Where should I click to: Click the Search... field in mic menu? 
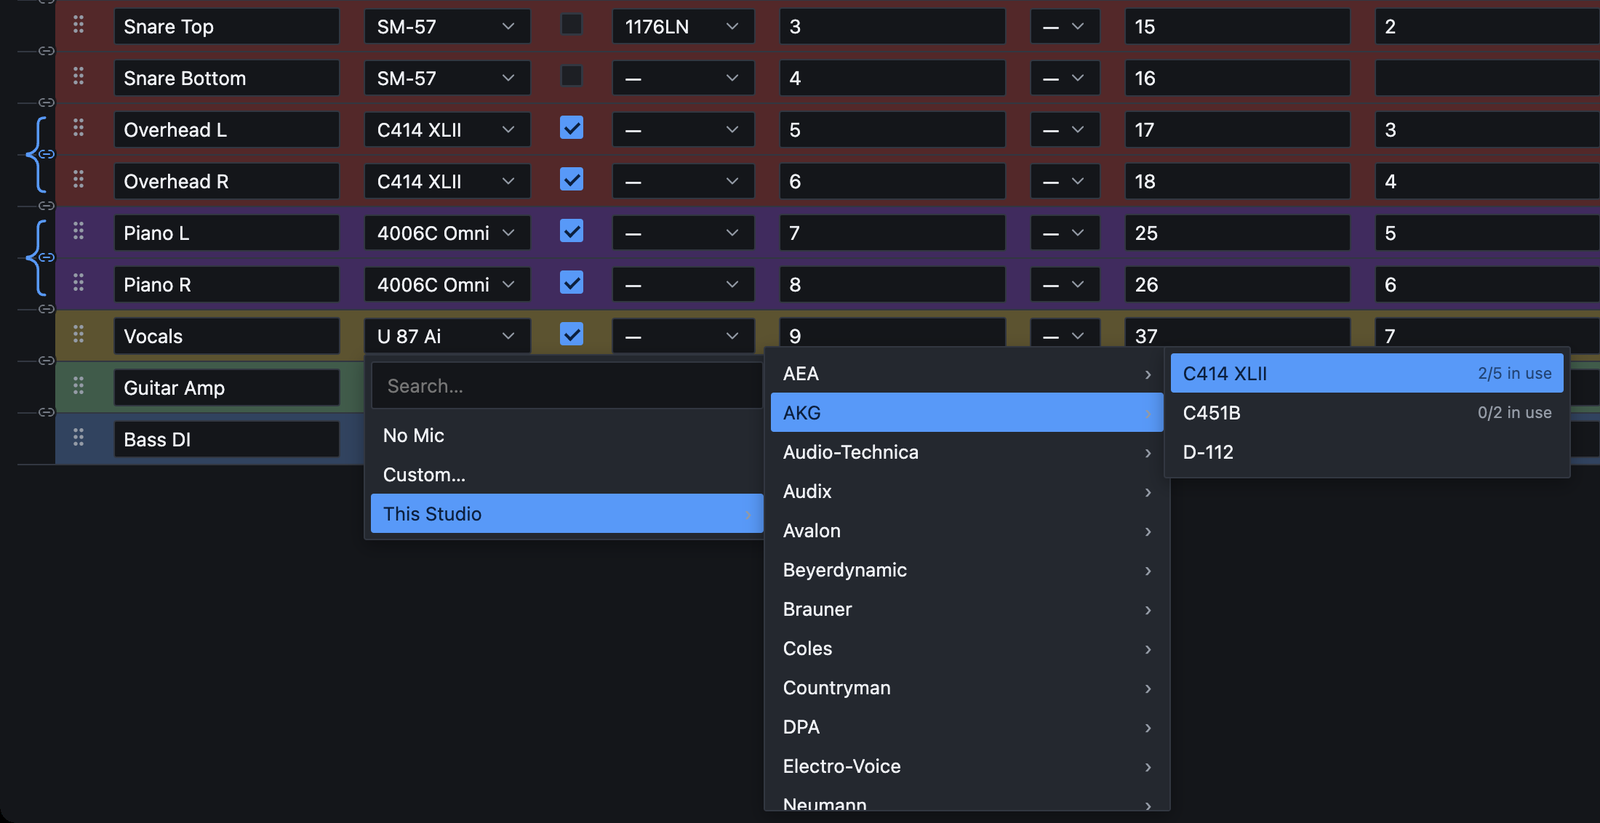[x=567, y=386]
